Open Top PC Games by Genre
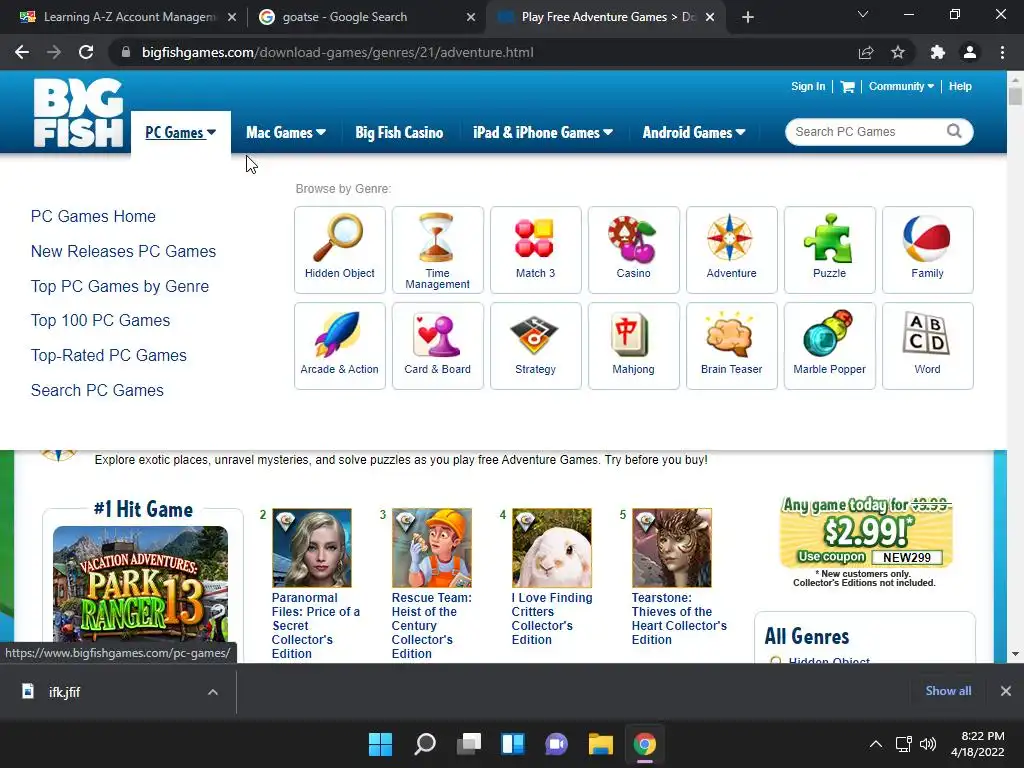 (120, 286)
